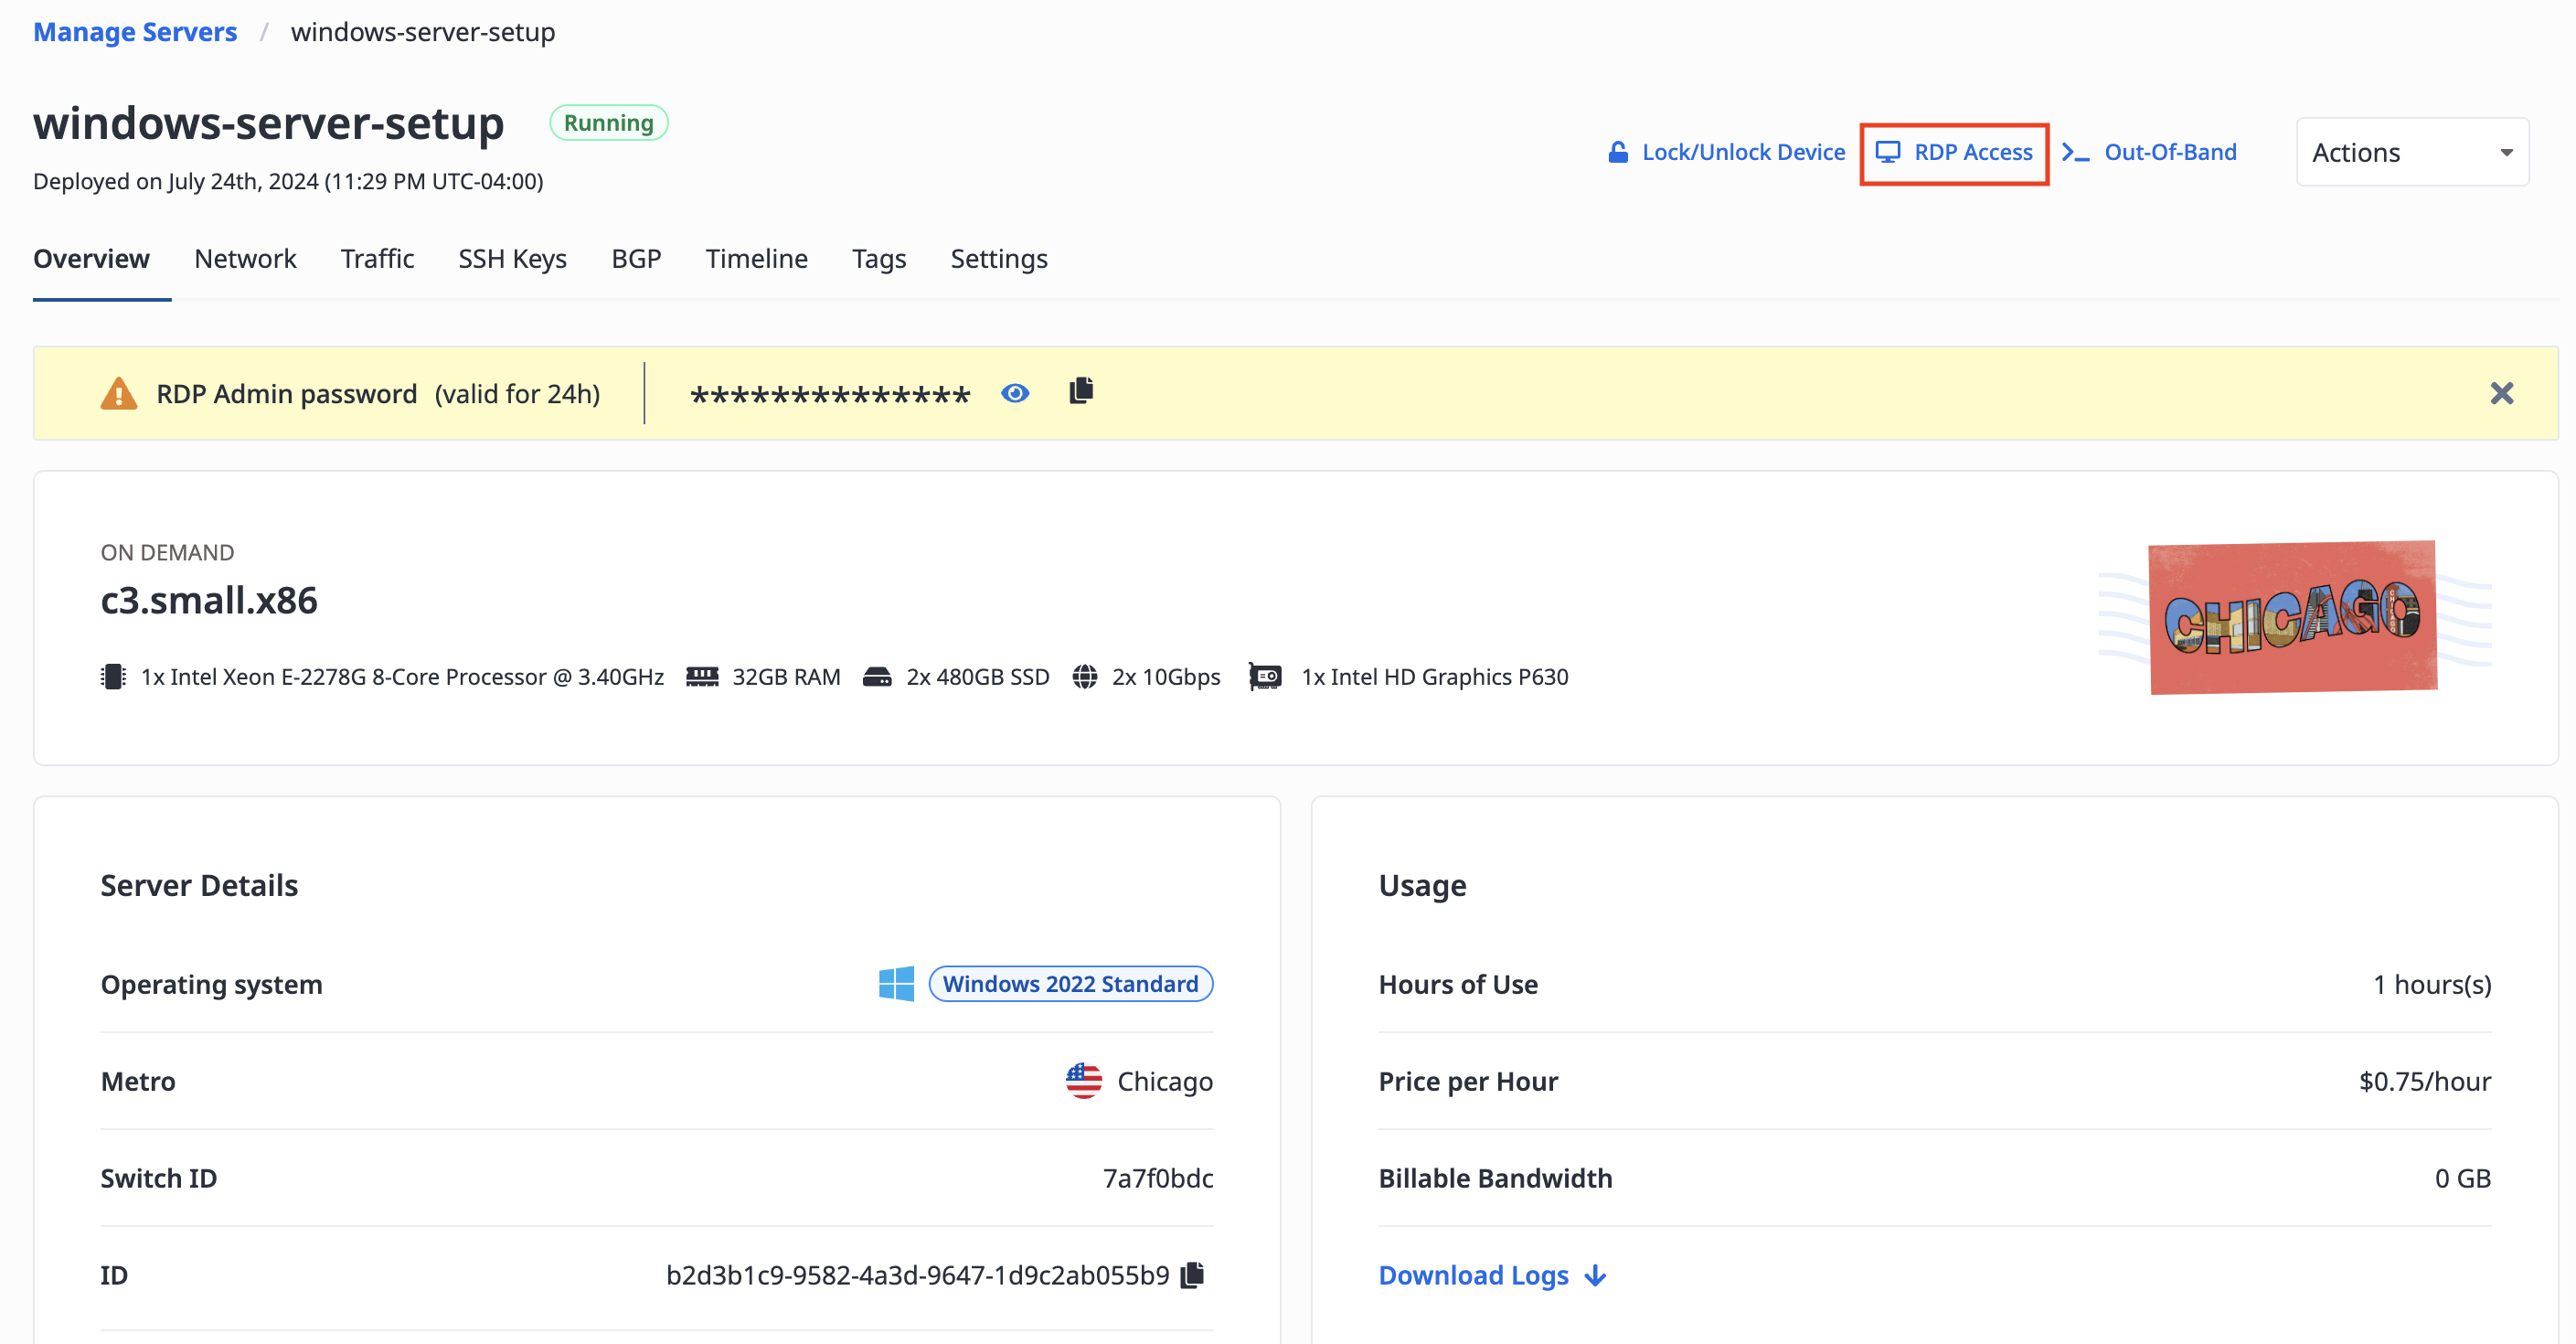Image resolution: width=2576 pixels, height=1344 pixels.
Task: Click the processor chip icon
Action: [x=113, y=677]
